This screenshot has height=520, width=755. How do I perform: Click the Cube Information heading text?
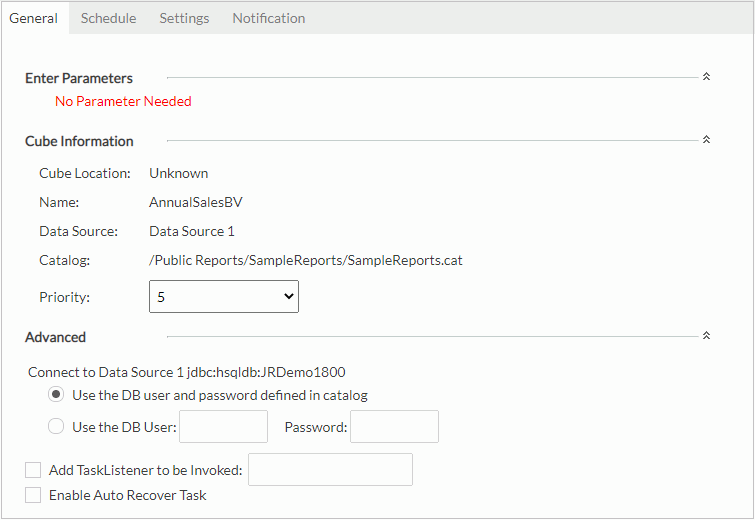79,141
